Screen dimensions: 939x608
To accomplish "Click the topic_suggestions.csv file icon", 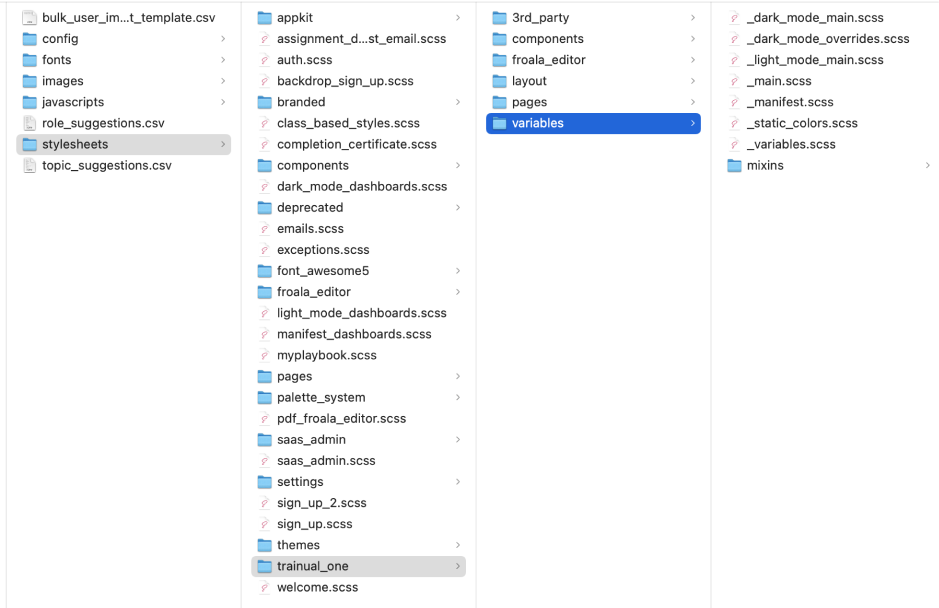I will (x=29, y=165).
